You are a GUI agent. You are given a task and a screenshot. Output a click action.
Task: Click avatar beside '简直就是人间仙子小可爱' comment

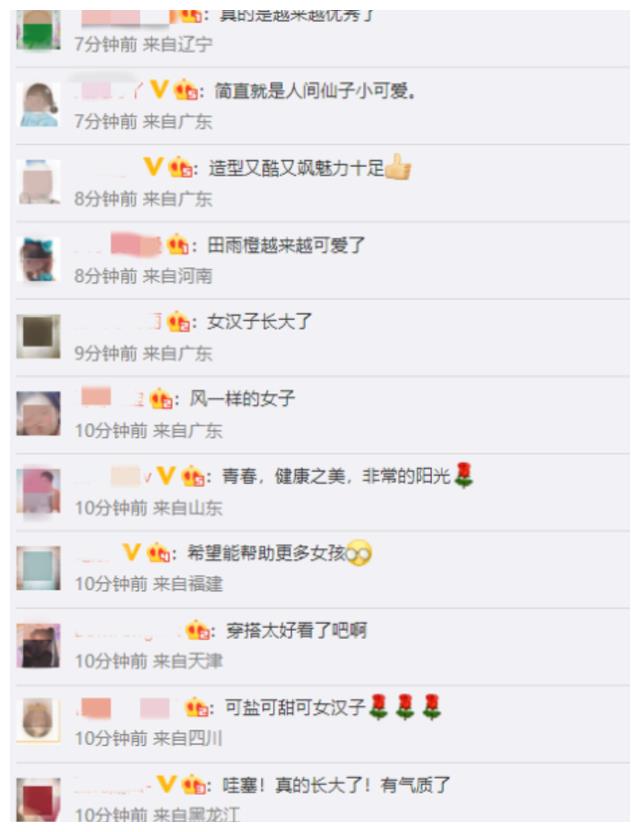click(38, 105)
